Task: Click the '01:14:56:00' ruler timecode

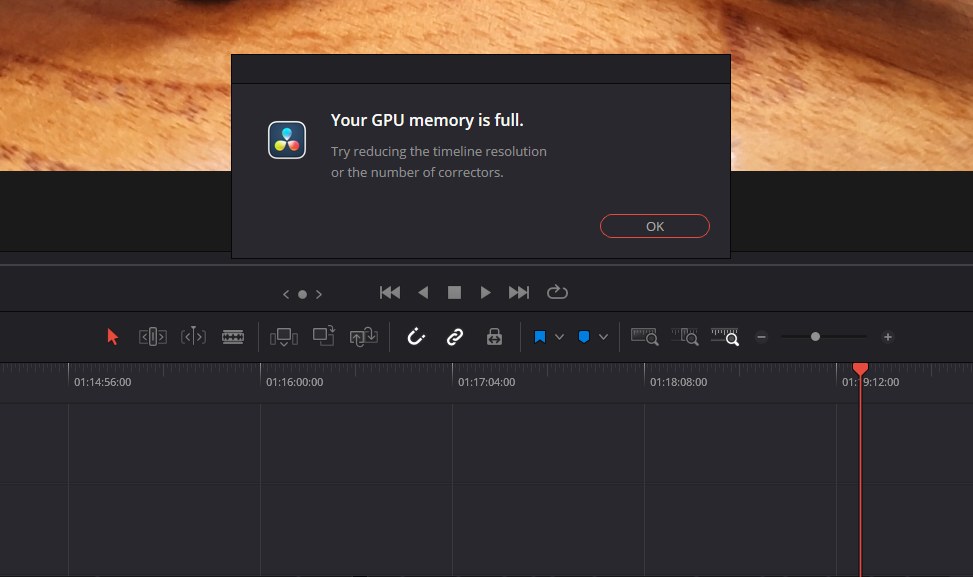Action: pyautogui.click(x=102, y=382)
